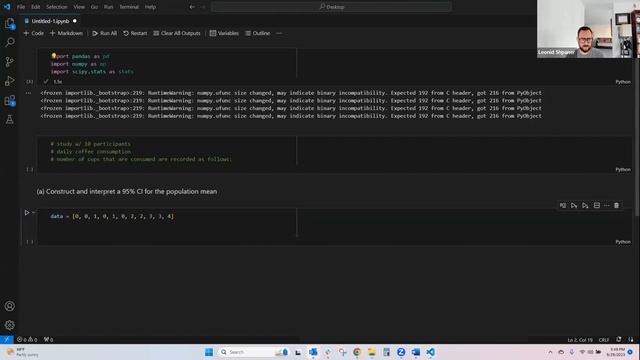Image resolution: width=640 pixels, height=360 pixels.
Task: Show the notebook Outline
Action: (258, 33)
